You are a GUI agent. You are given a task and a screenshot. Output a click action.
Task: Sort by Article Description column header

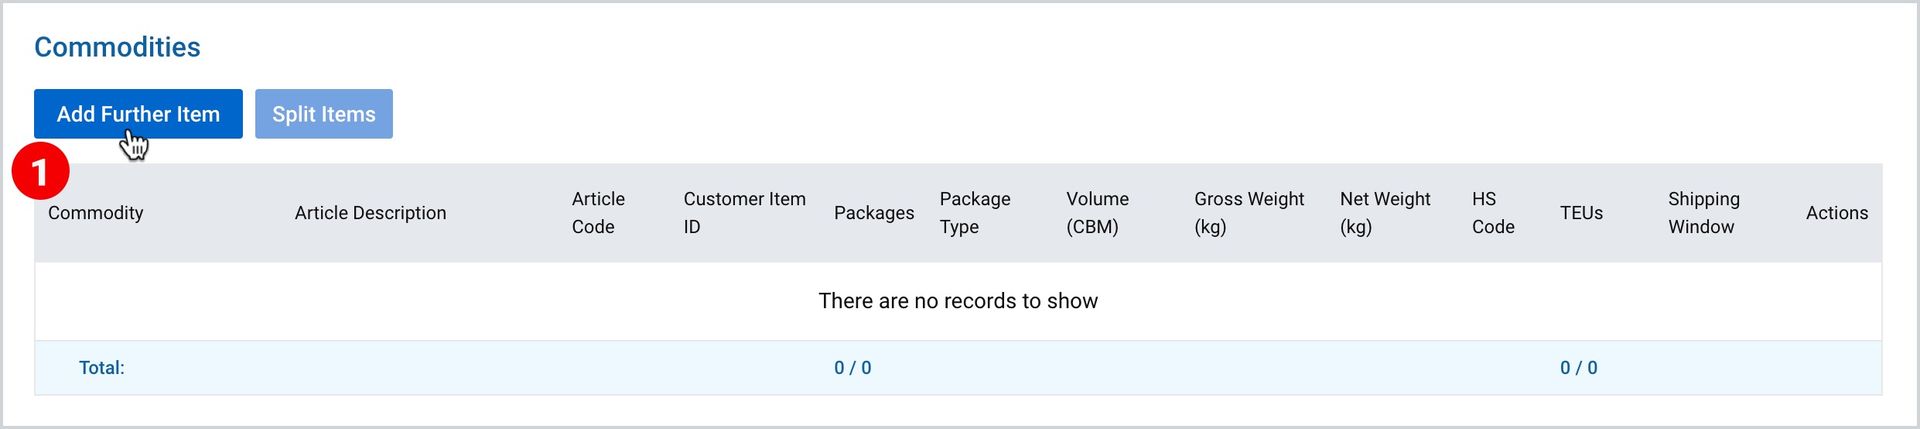click(x=370, y=213)
